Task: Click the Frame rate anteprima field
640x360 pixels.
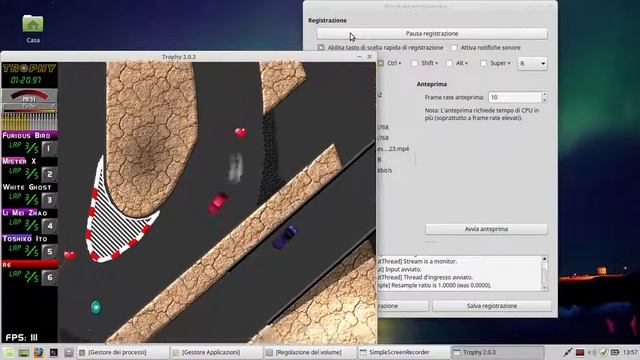Action: pos(514,97)
